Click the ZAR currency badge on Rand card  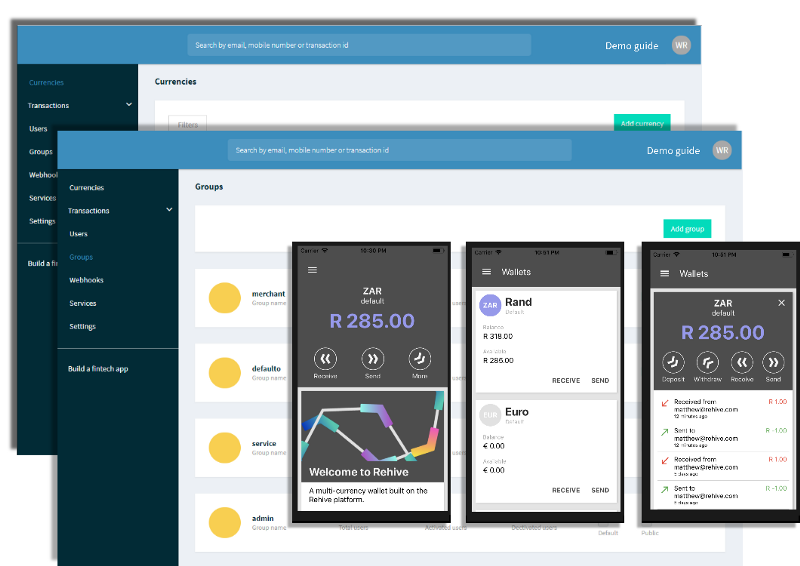(x=490, y=305)
